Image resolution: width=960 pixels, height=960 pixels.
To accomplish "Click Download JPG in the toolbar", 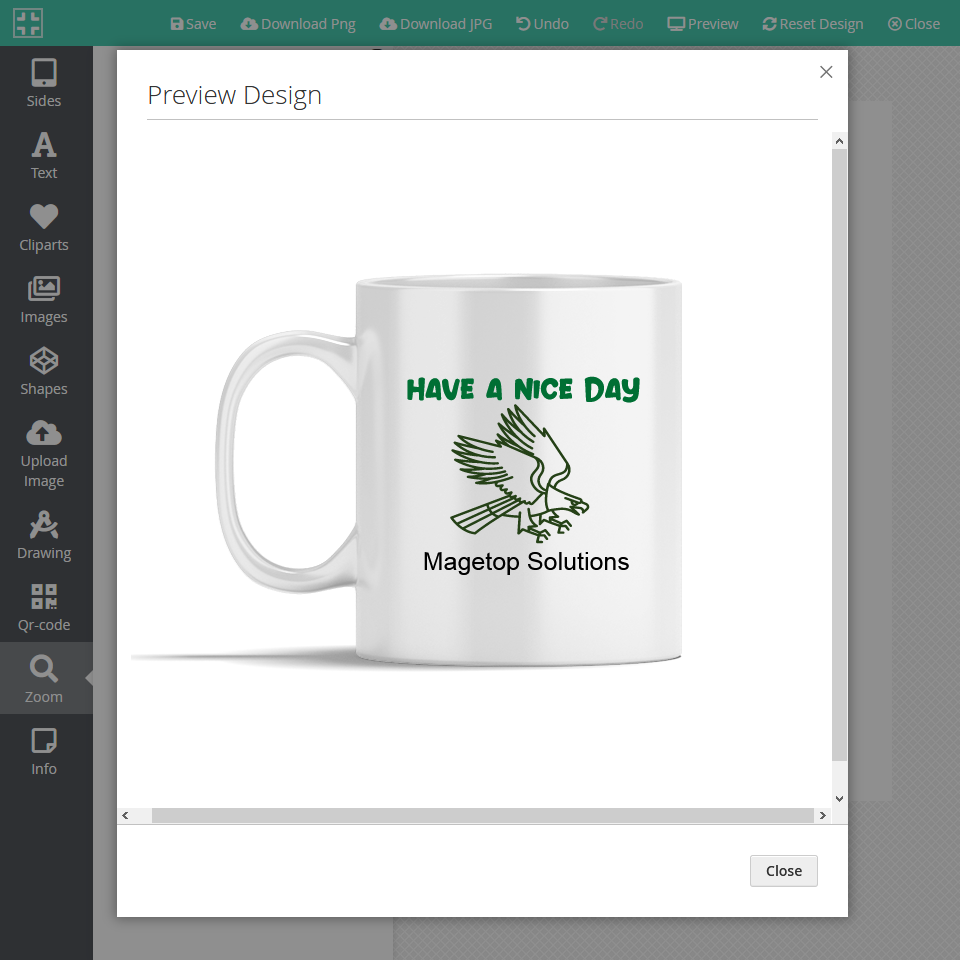I will [x=436, y=24].
